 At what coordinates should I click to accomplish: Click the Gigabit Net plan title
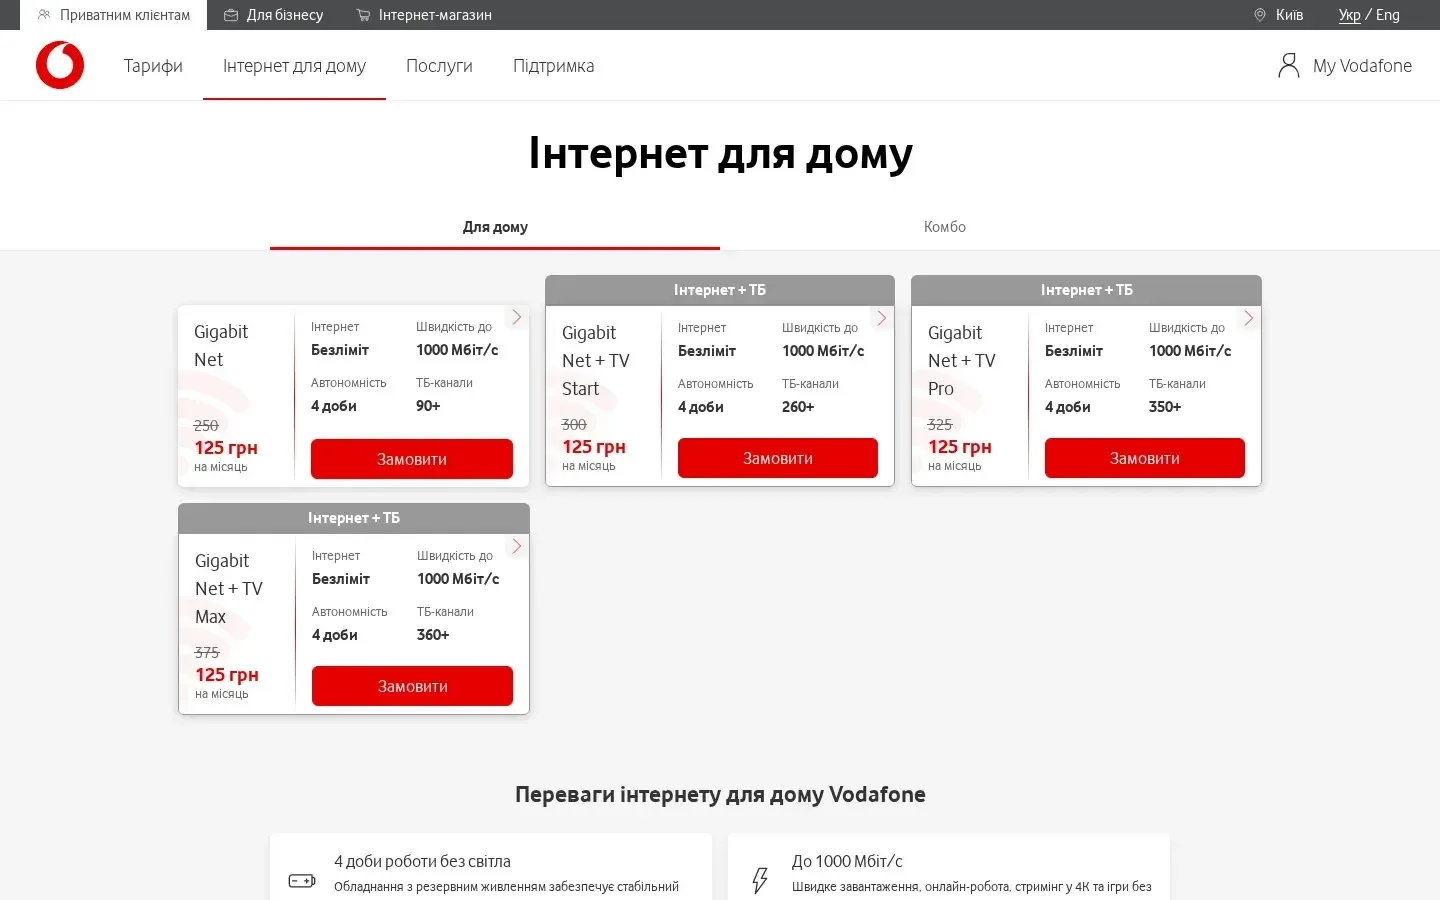tap(221, 346)
